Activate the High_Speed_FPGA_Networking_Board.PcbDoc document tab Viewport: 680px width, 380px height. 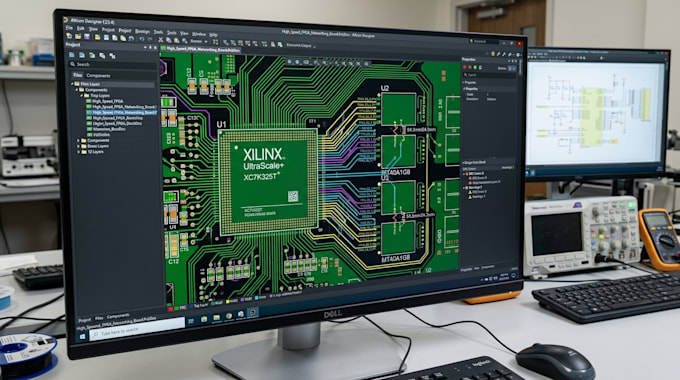(201, 49)
